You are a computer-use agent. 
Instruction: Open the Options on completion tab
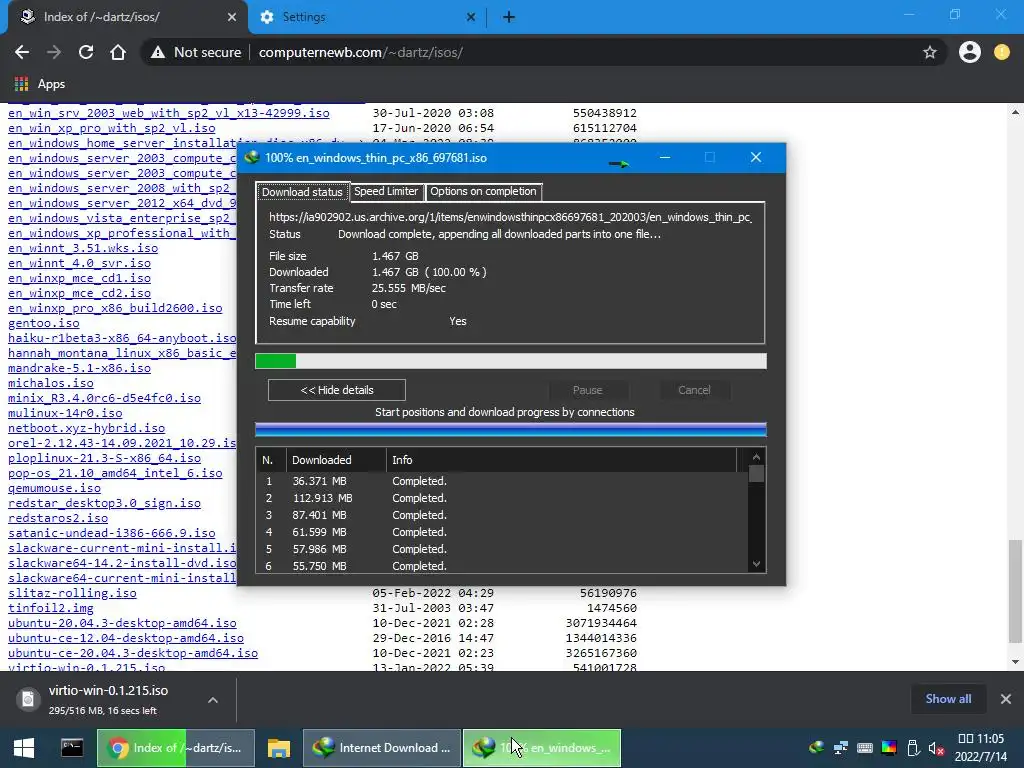tap(483, 191)
